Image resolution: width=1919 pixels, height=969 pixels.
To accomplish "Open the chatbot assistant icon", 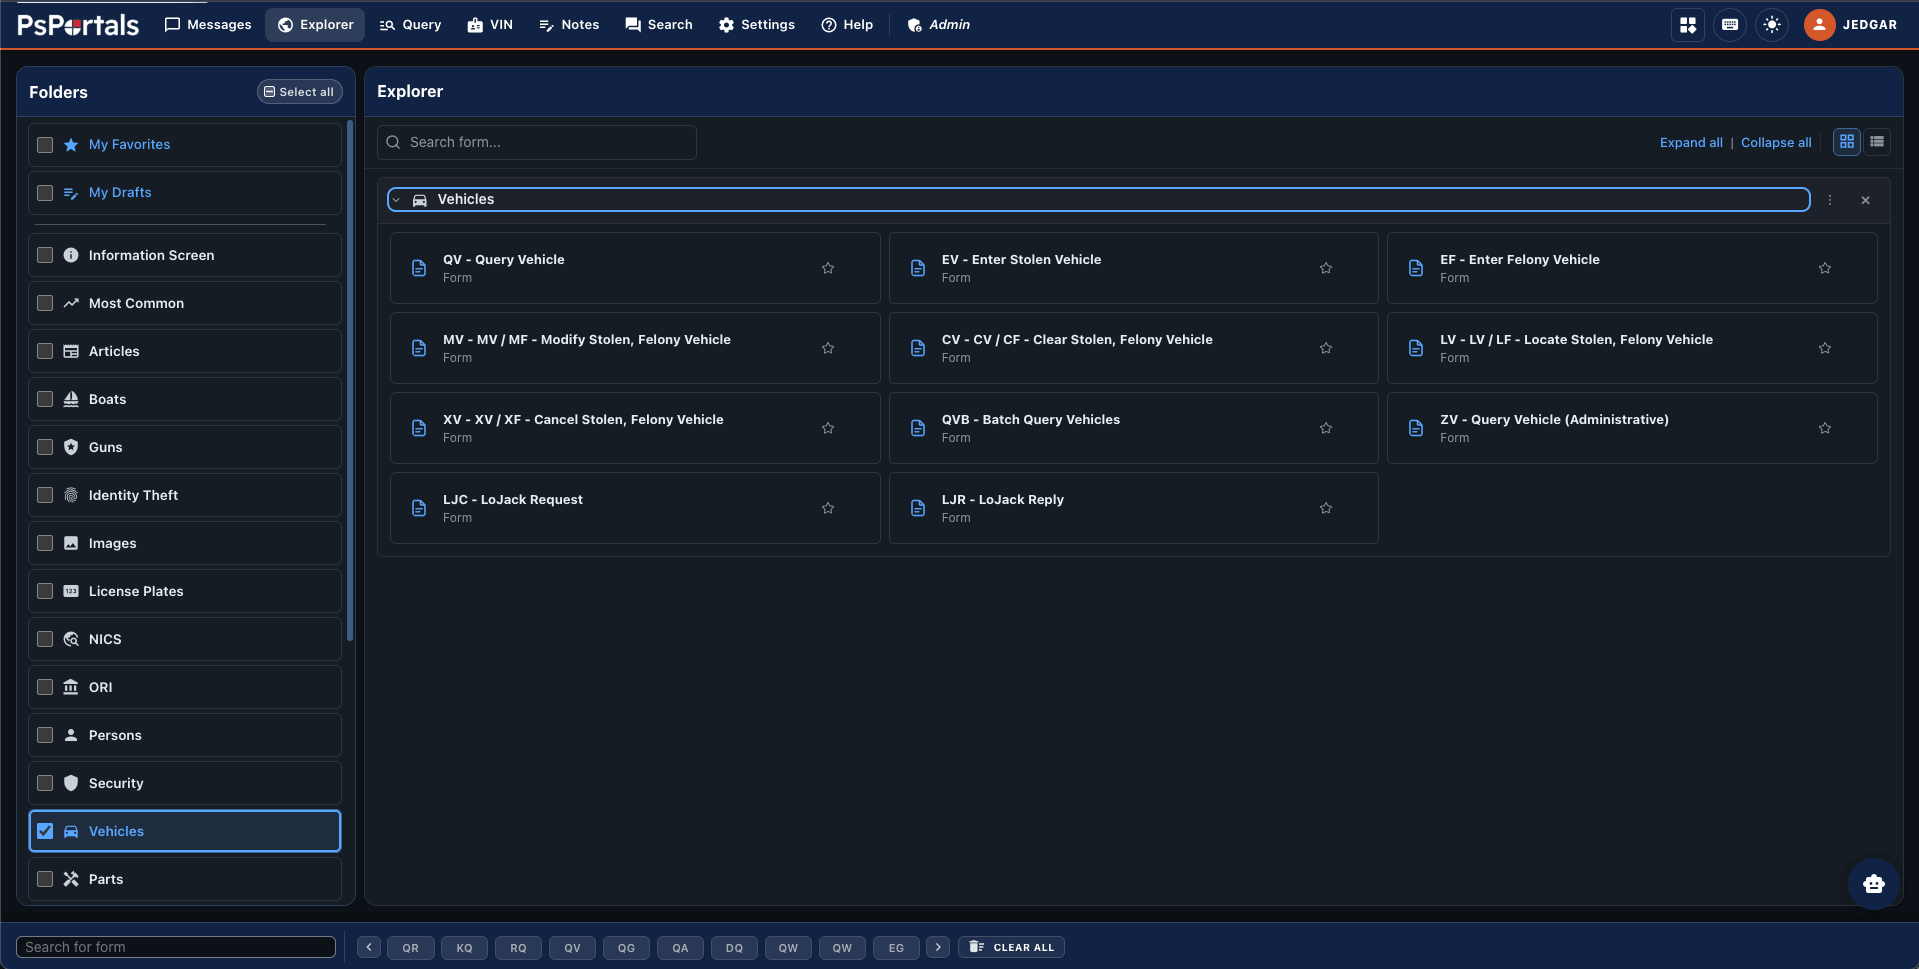I will coord(1873,884).
